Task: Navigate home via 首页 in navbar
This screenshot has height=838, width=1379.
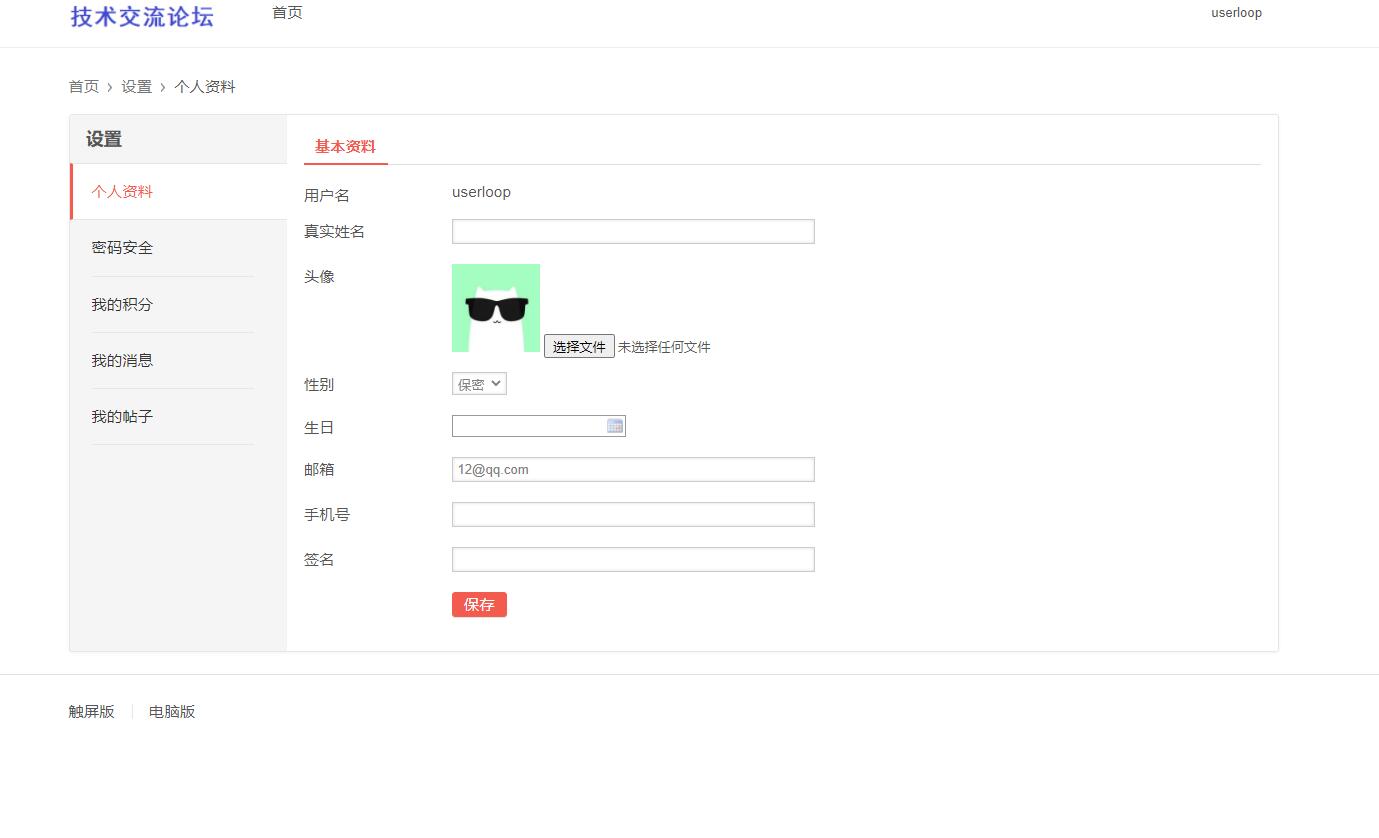Action: [286, 12]
